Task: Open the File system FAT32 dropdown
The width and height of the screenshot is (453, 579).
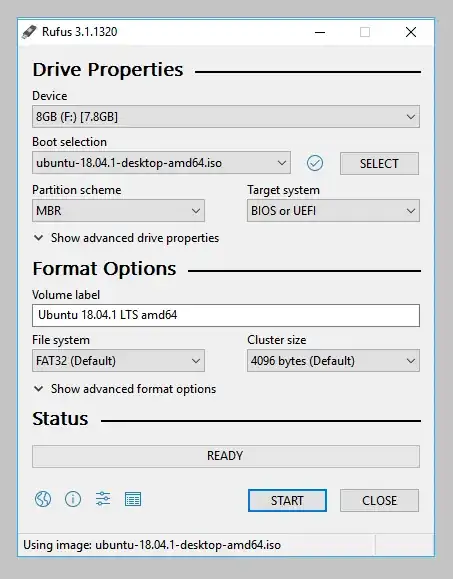Action: pos(118,361)
